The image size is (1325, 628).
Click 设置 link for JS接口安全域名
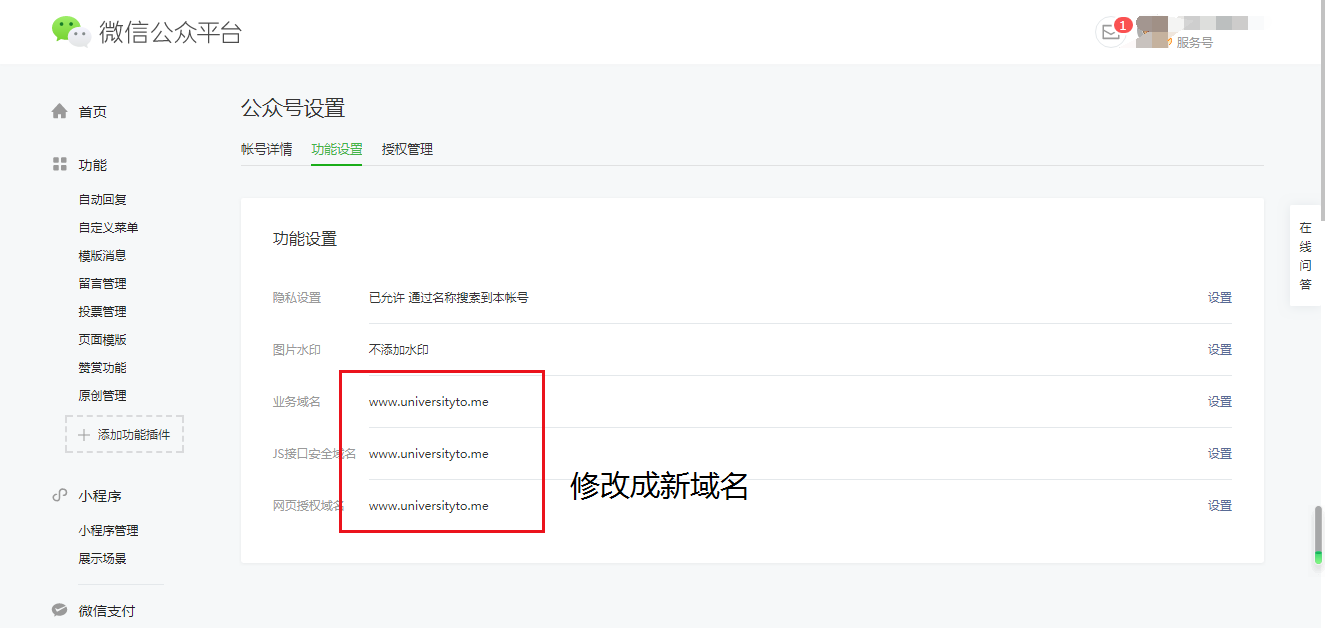(1220, 454)
